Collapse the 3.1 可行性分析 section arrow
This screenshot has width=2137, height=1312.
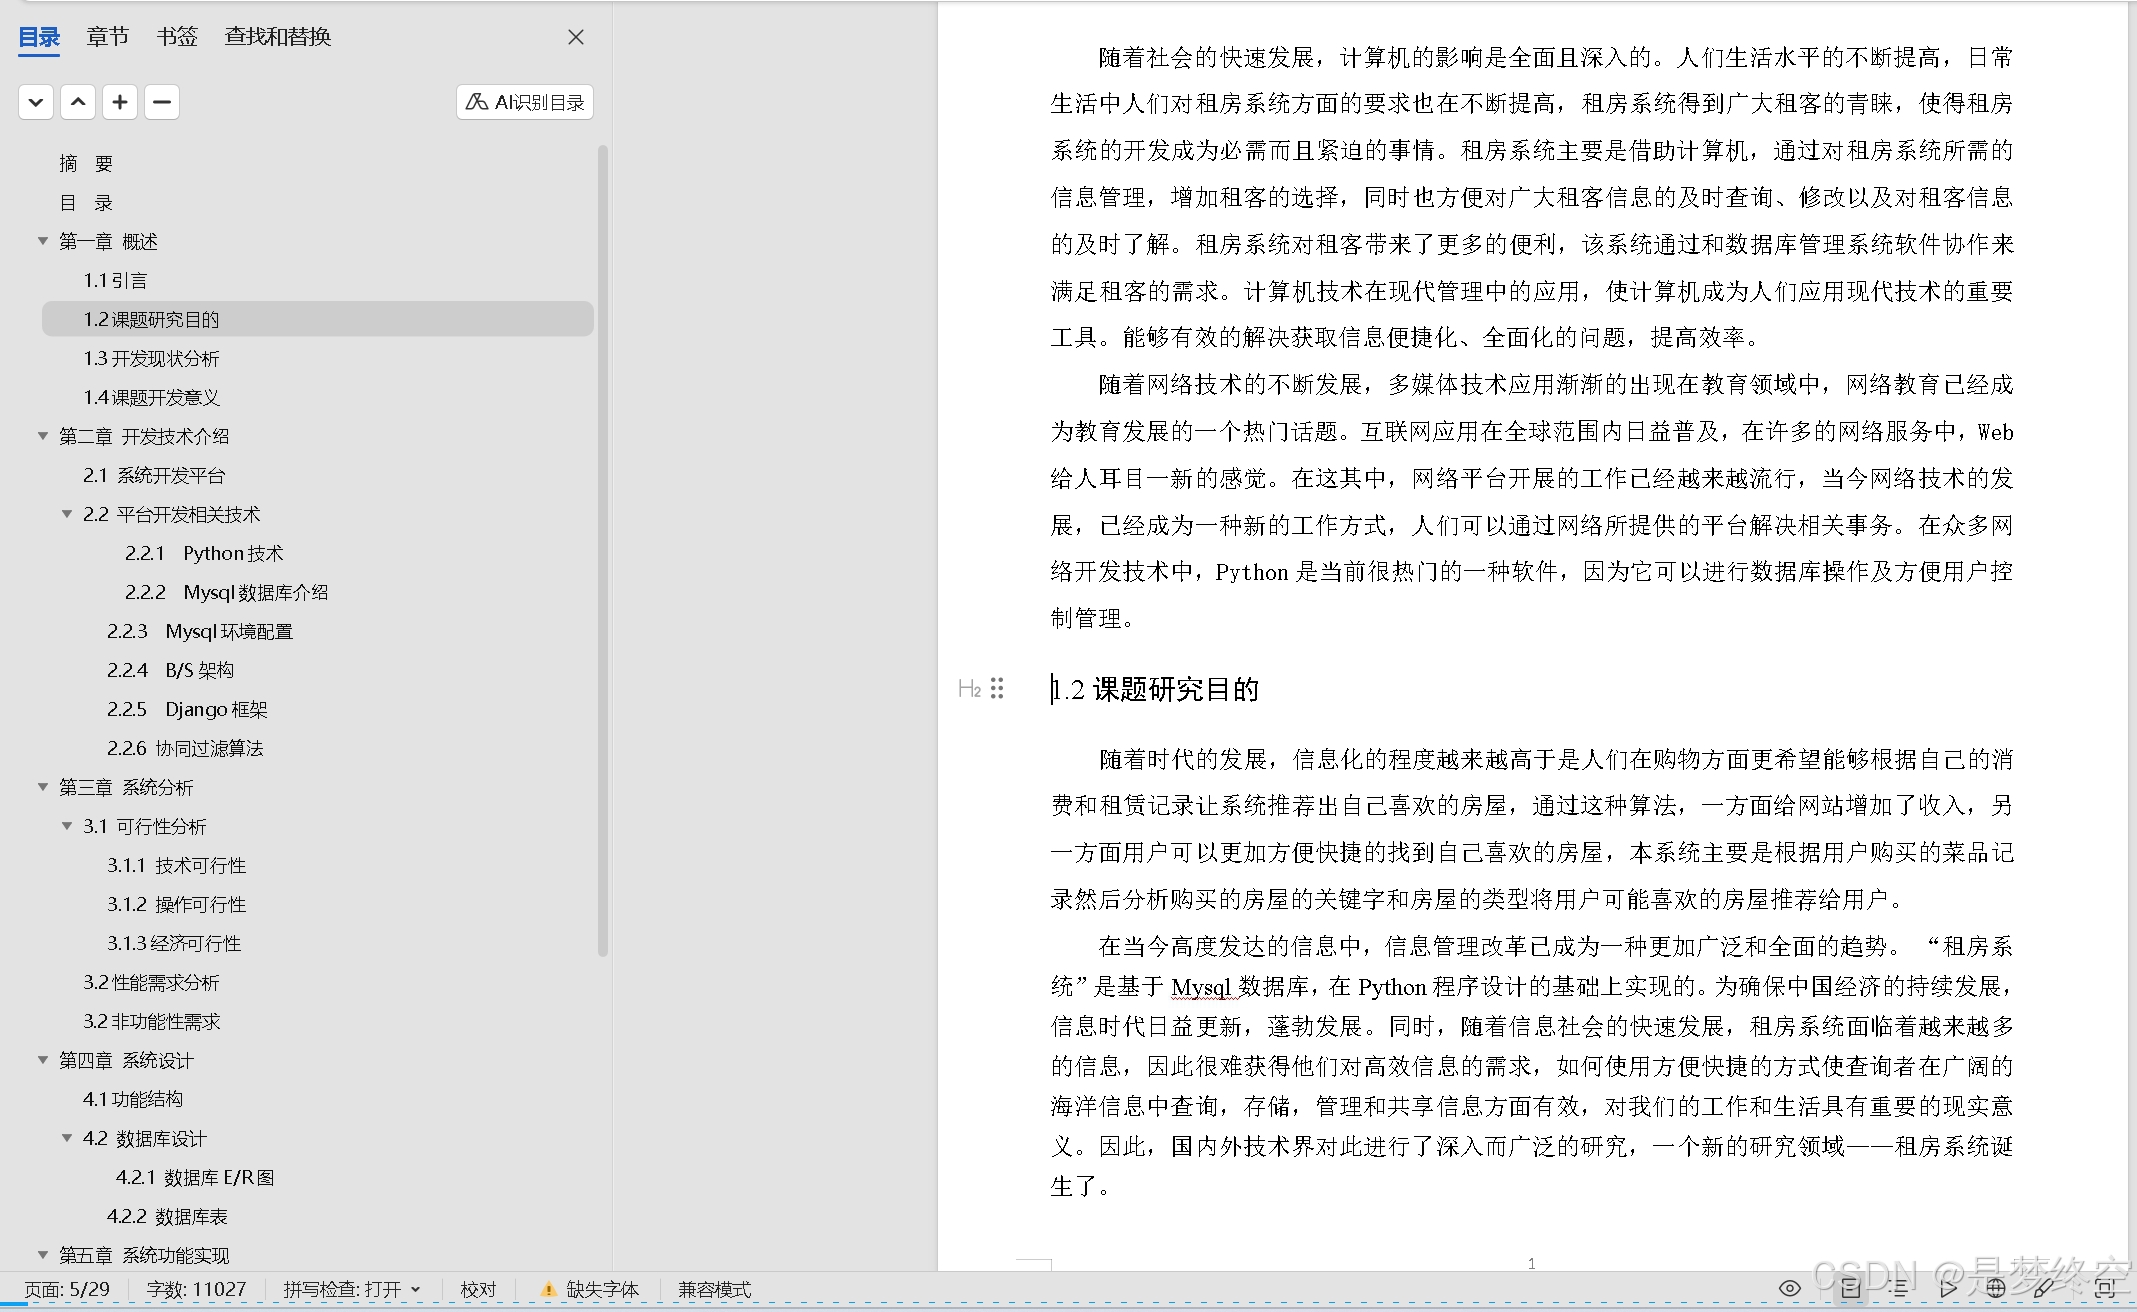(67, 826)
